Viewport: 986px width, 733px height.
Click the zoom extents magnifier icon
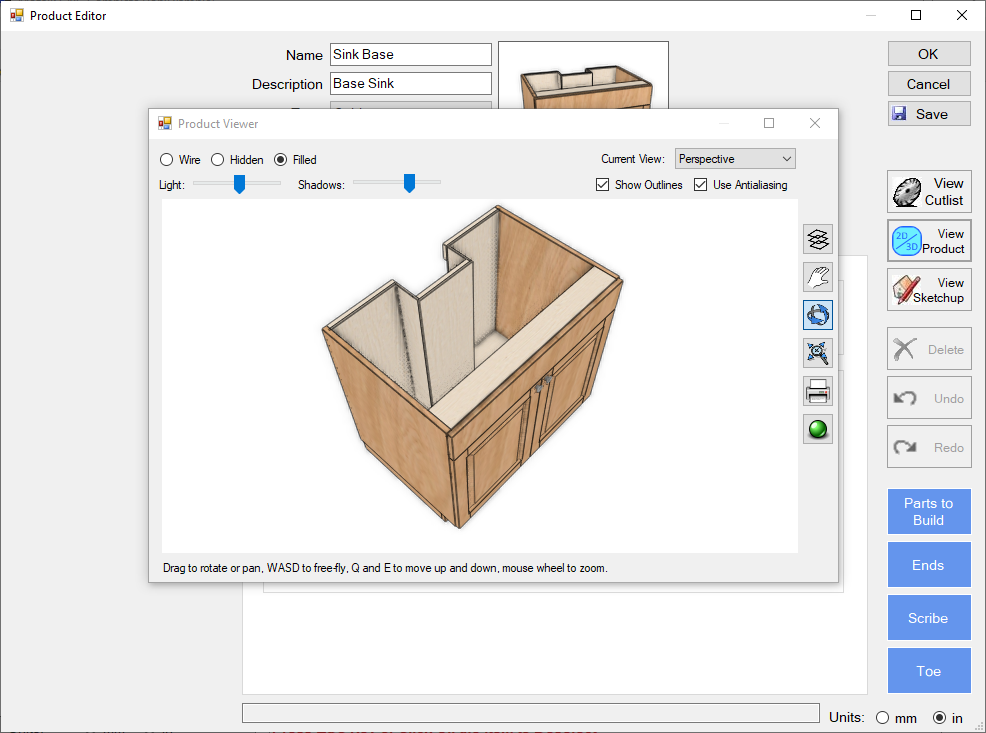[x=818, y=353]
